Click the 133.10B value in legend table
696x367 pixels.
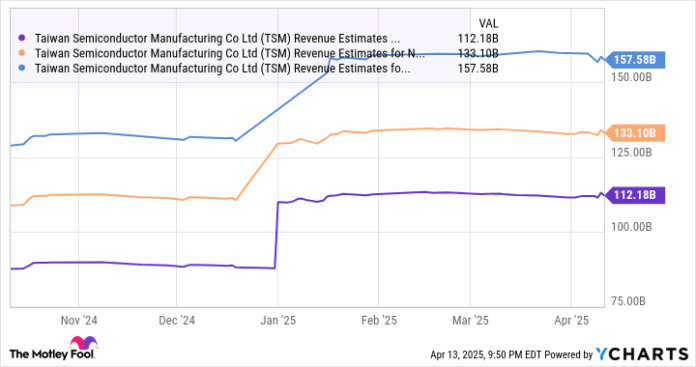point(478,53)
